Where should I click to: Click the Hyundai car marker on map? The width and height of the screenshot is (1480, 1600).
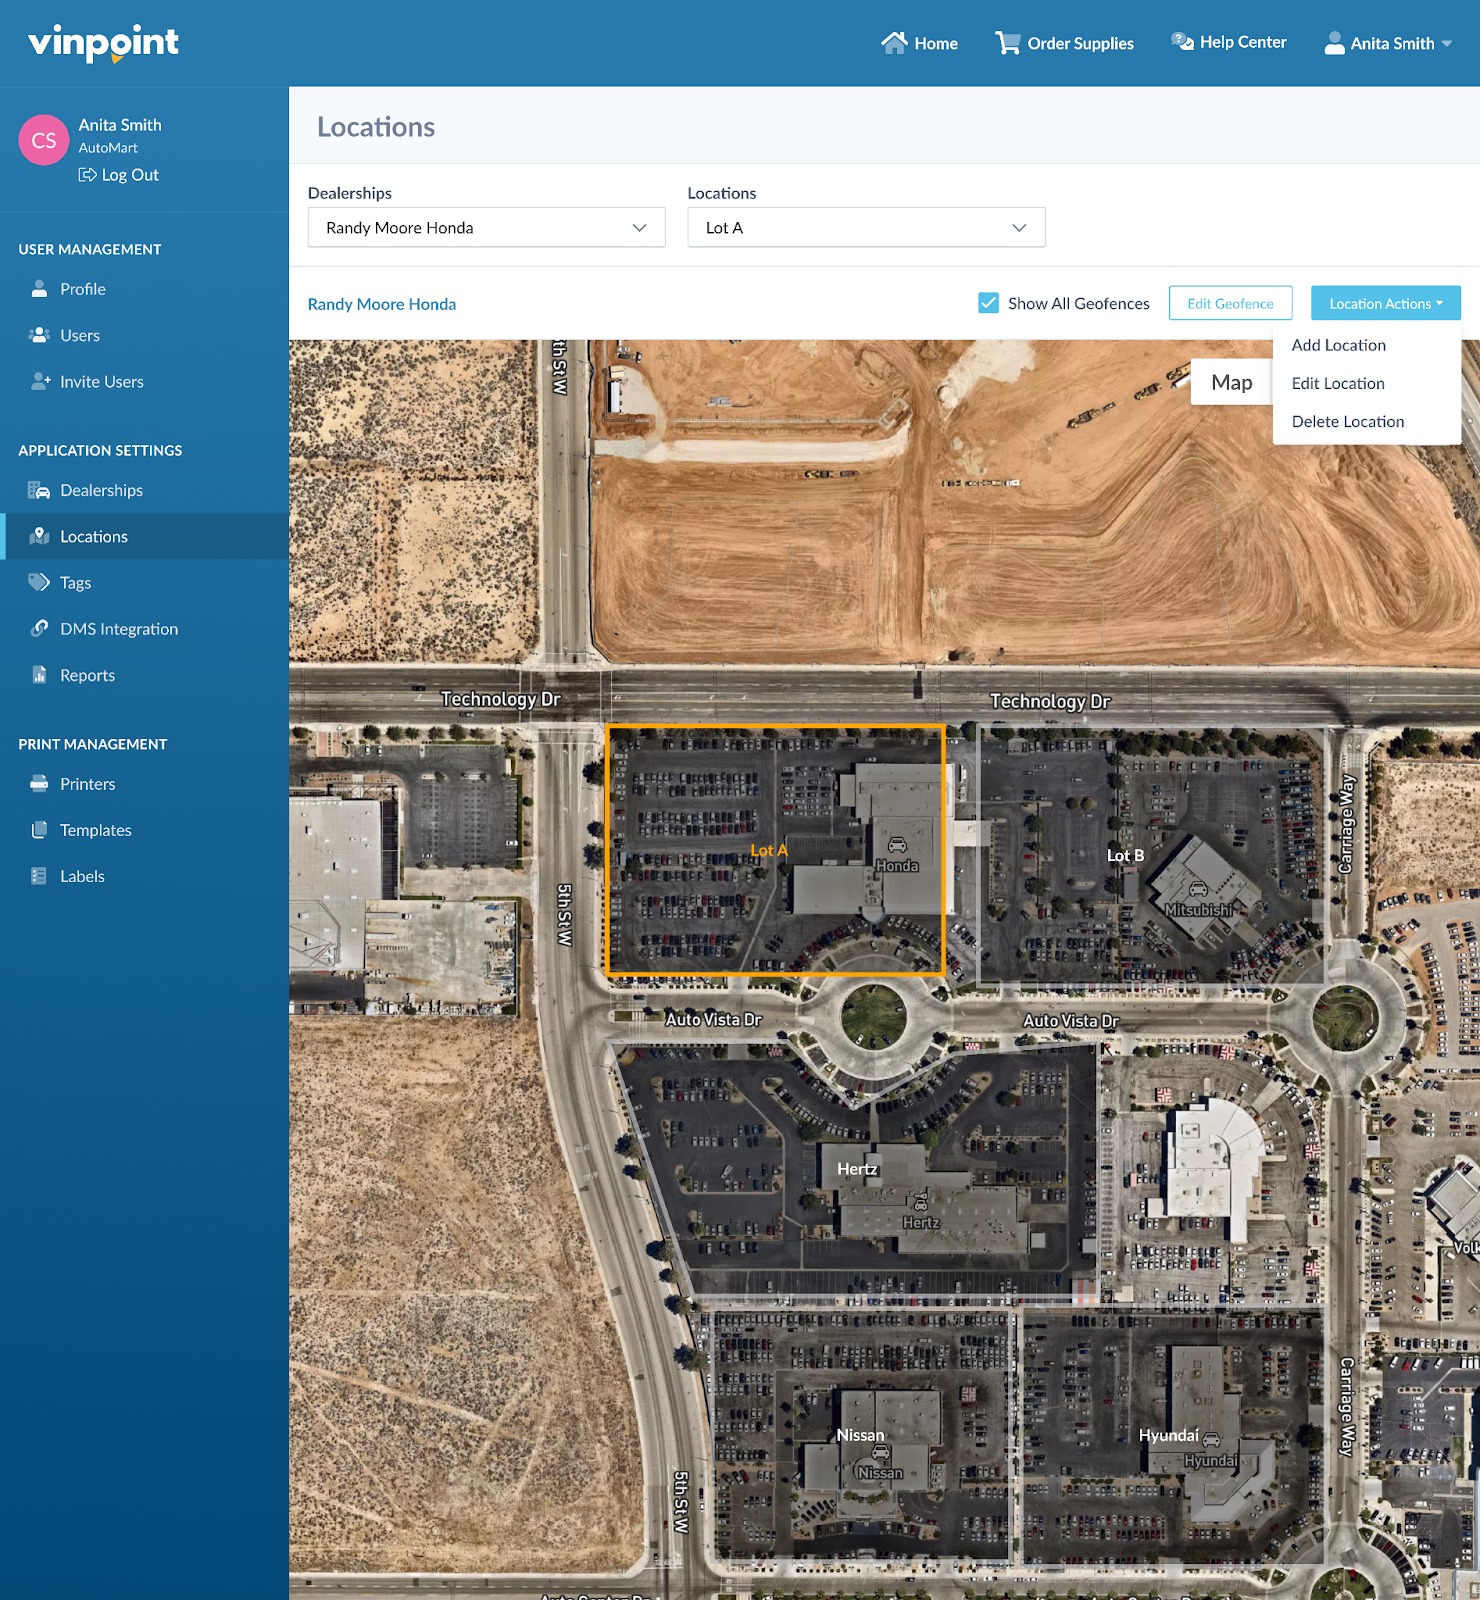(1211, 1439)
